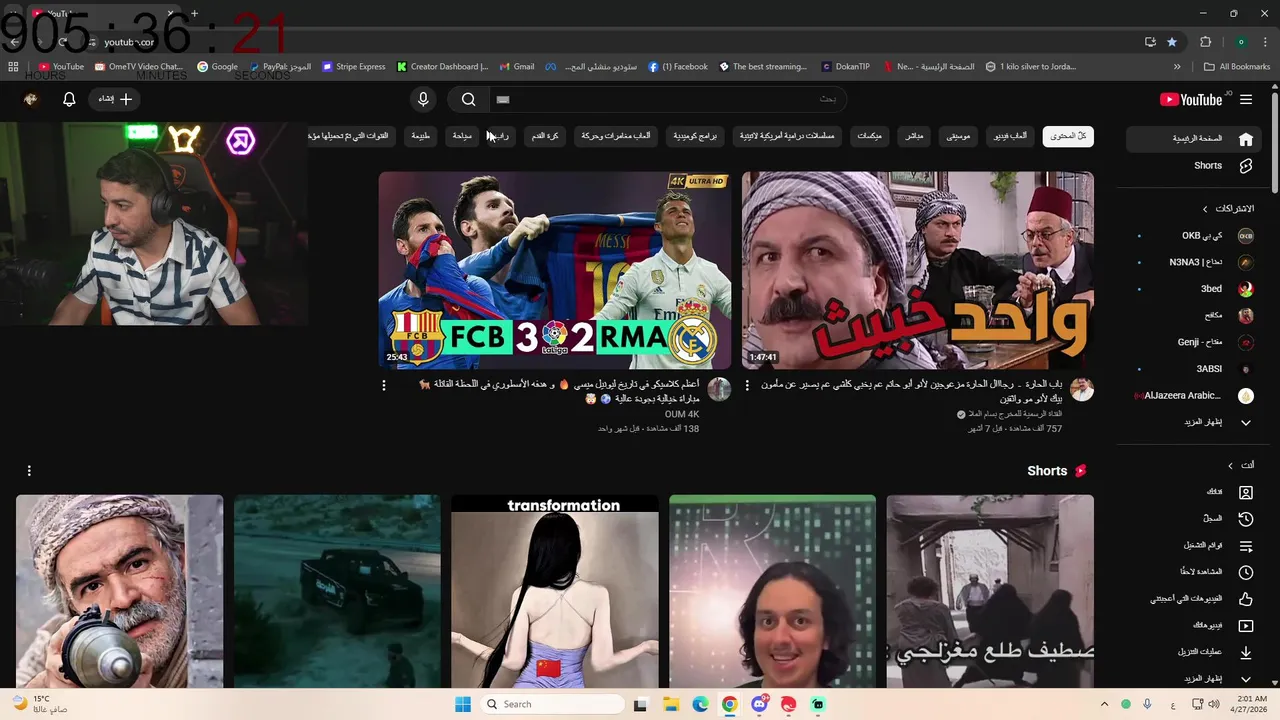Play the FCB 3-2 RMA video thumbnail

click(x=555, y=270)
